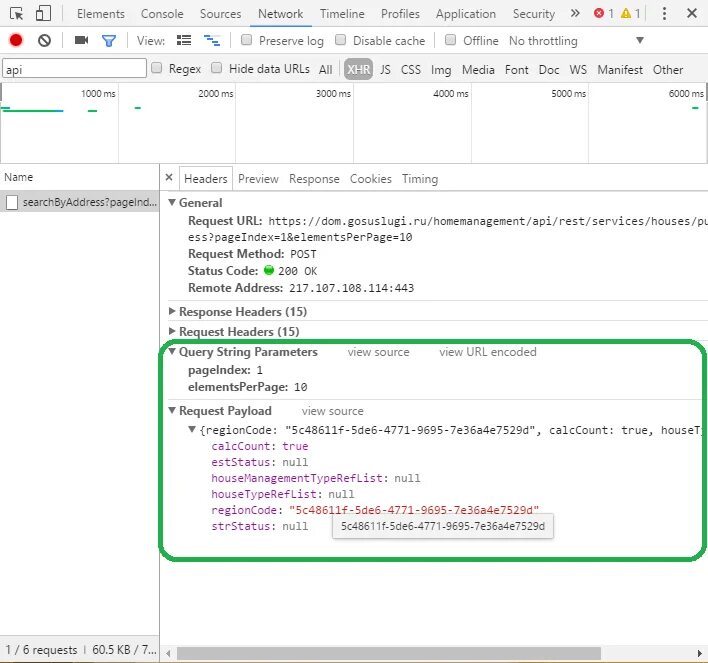This screenshot has width=708, height=663.
Task: Click view source for request payload
Action: (x=332, y=411)
